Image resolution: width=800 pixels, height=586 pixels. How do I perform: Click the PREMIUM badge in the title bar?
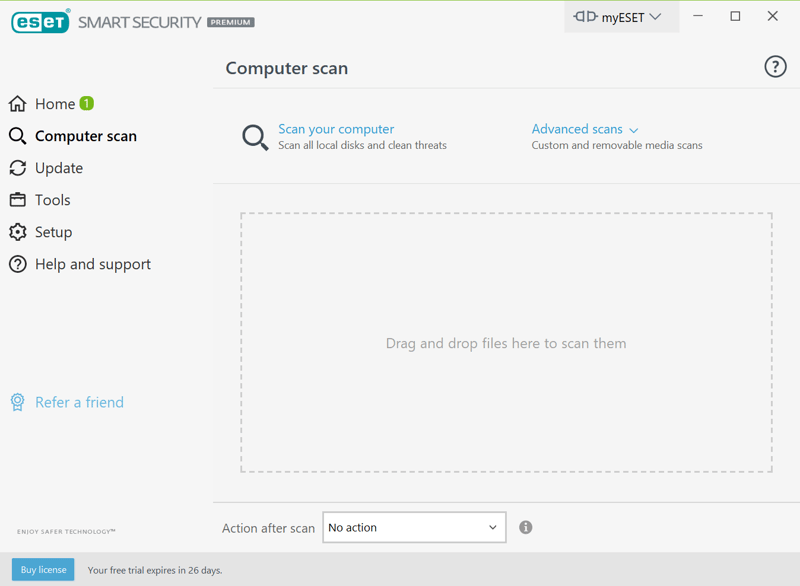(x=231, y=22)
